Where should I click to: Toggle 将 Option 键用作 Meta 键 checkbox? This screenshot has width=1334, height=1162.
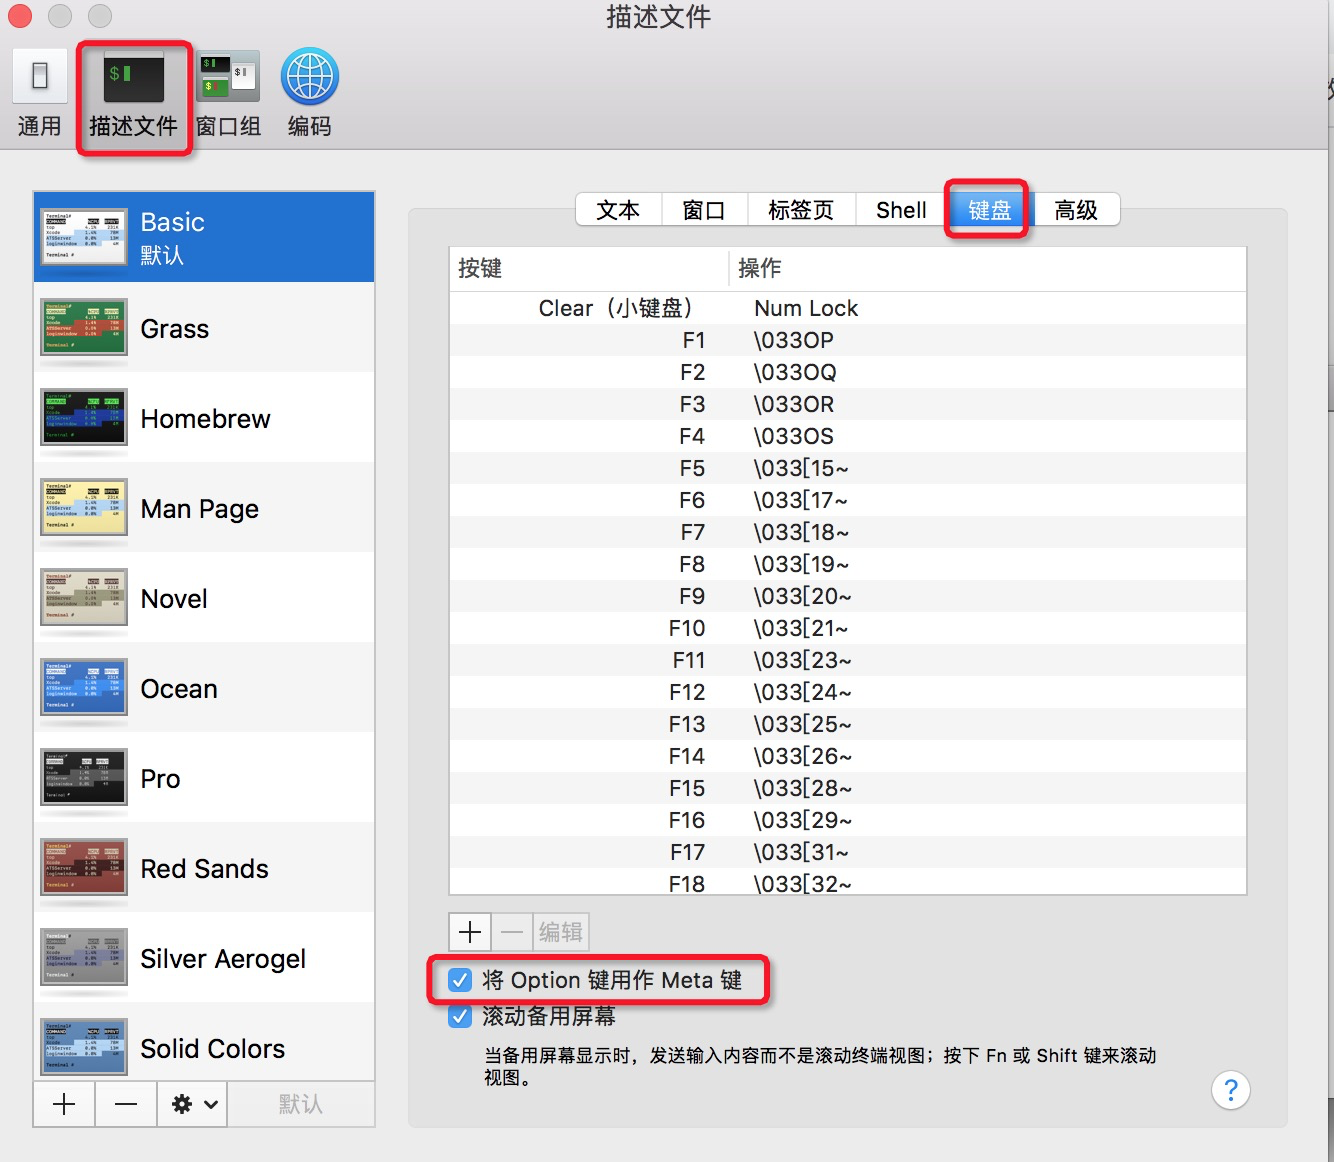(x=460, y=980)
